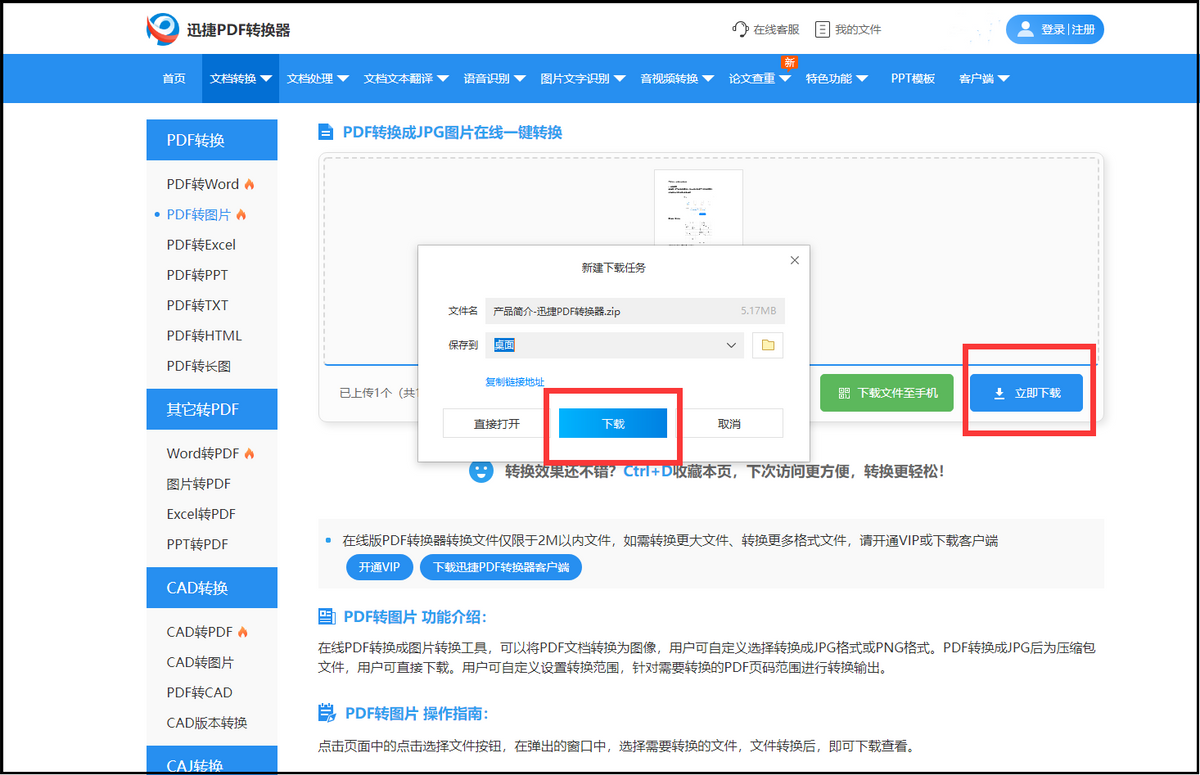1200x775 pixels.
Task: Expand 语音识别 nav dropdown
Action: click(494, 78)
